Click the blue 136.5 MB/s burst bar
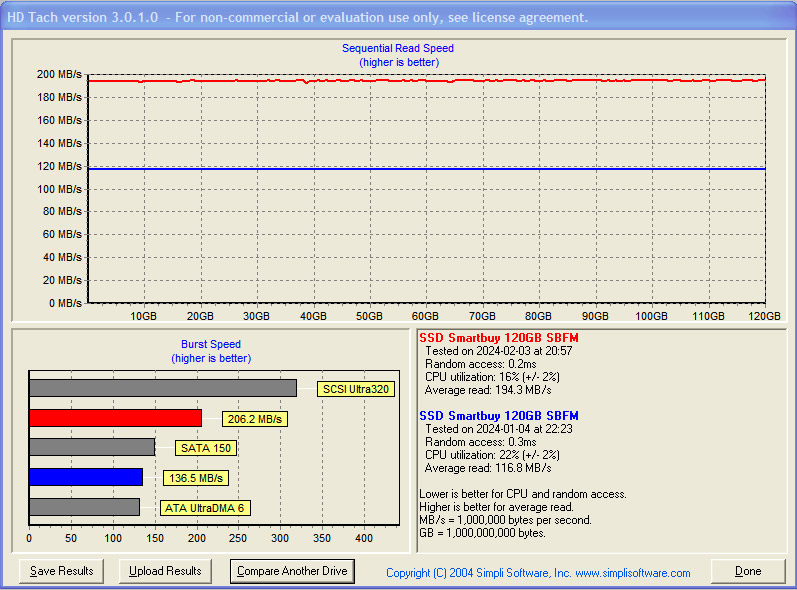 [x=85, y=477]
